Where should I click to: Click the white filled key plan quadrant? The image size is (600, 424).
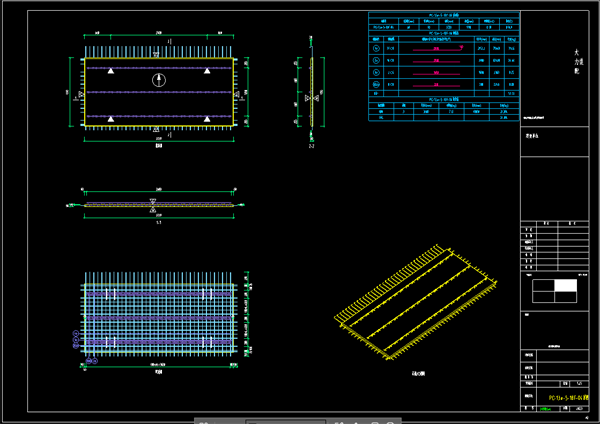566,285
